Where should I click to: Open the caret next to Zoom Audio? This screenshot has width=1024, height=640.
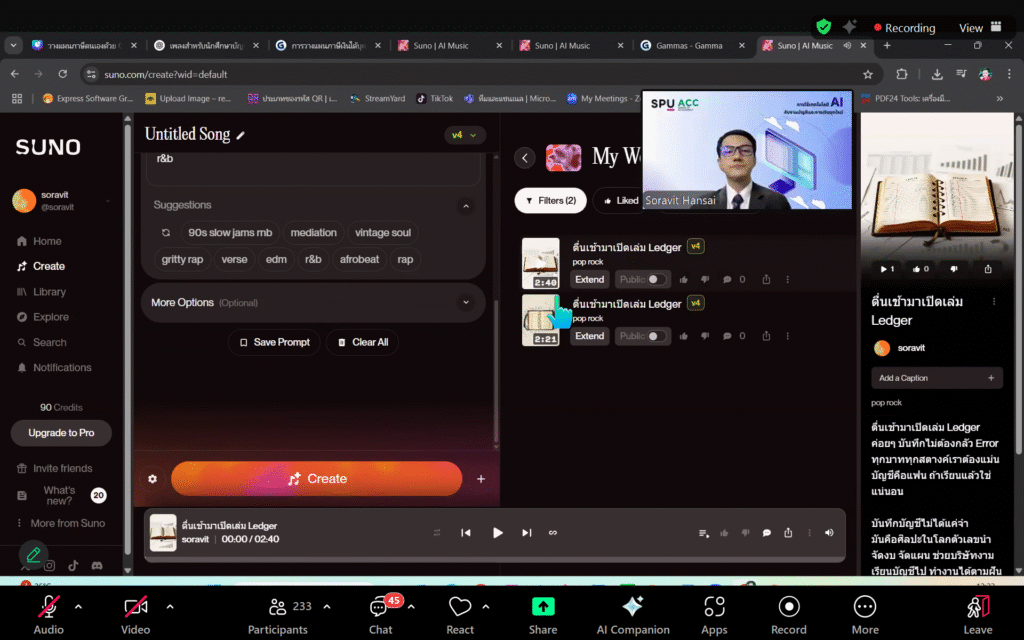click(x=78, y=607)
